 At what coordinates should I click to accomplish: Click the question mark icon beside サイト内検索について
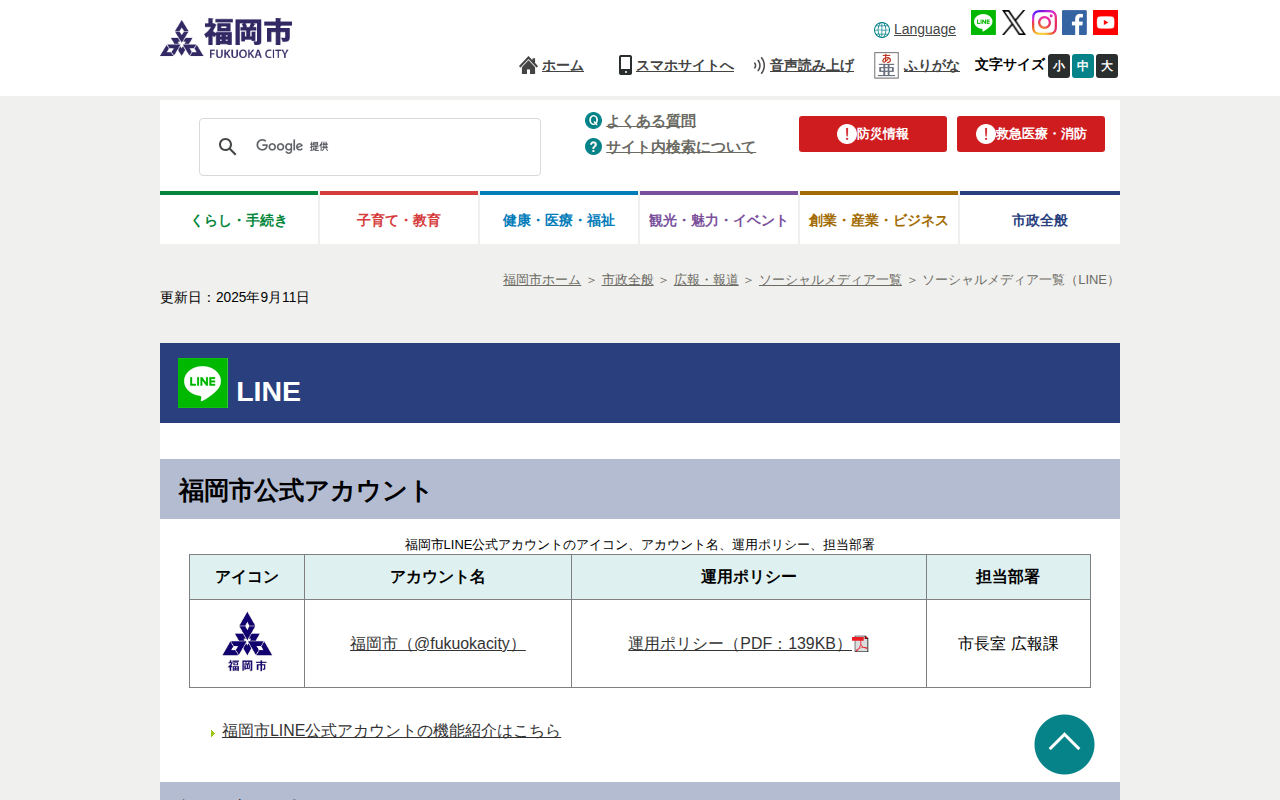click(593, 147)
